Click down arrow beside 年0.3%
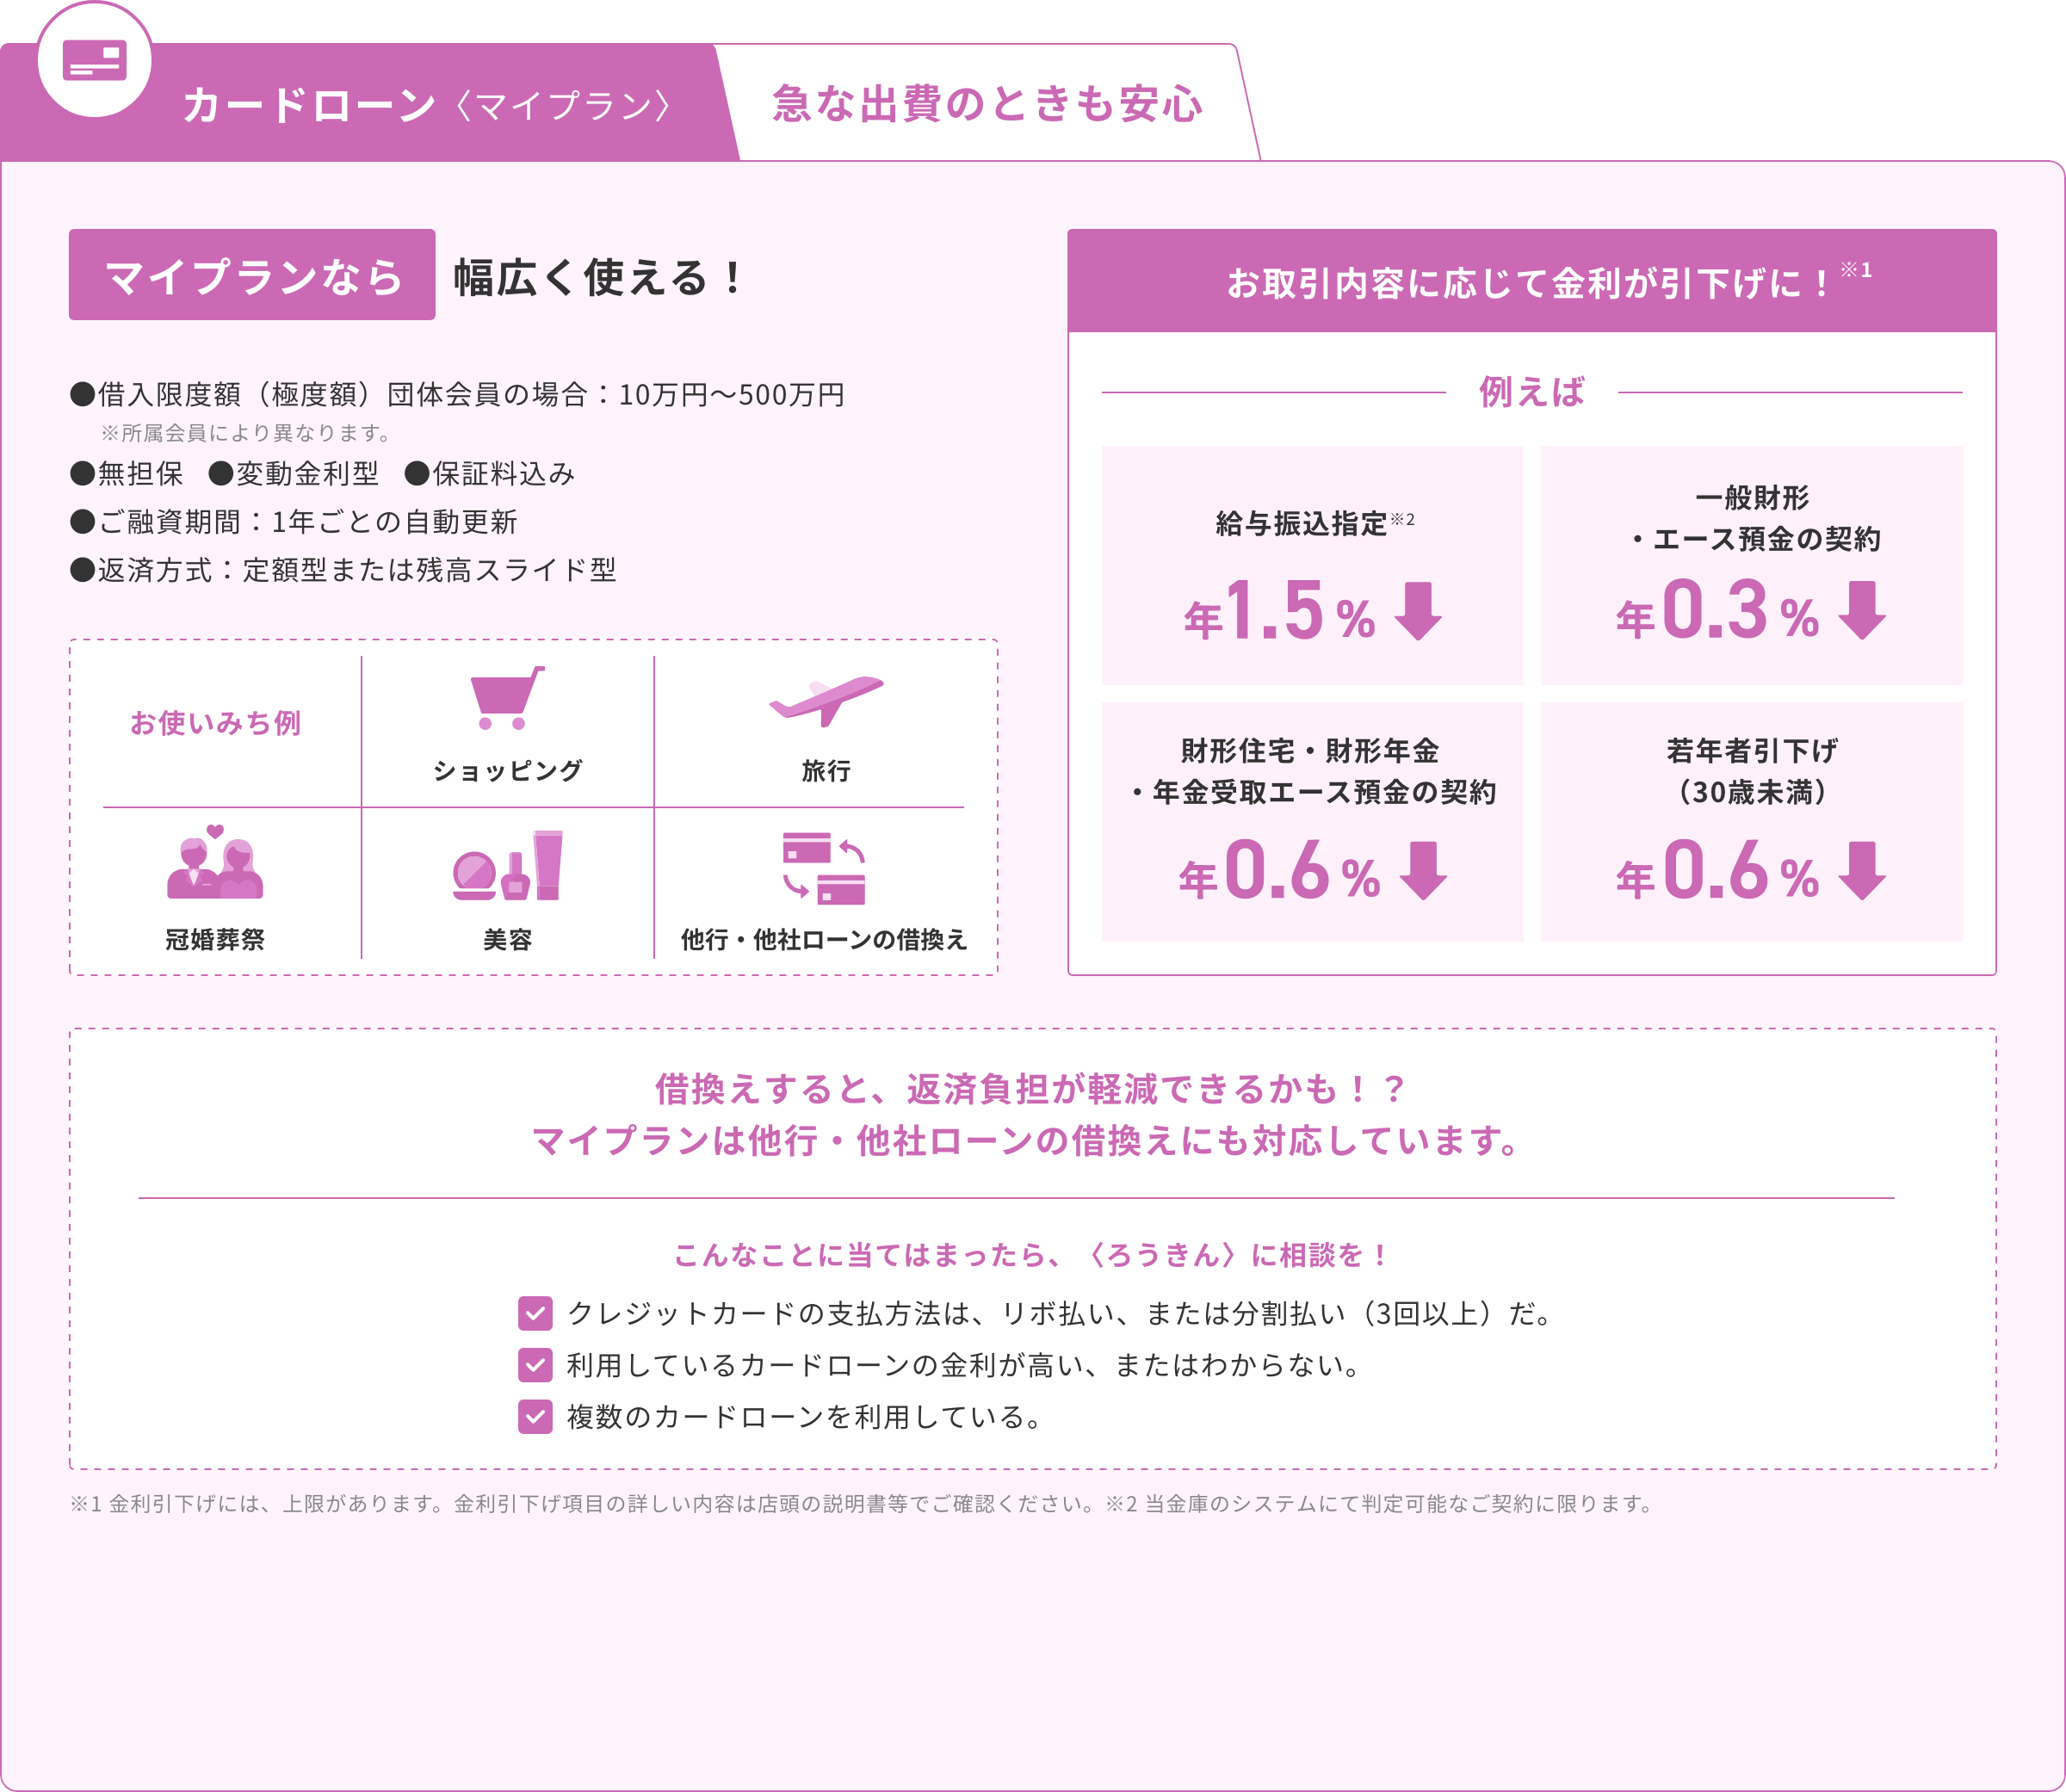This screenshot has width=2066, height=1792. click(x=1861, y=611)
